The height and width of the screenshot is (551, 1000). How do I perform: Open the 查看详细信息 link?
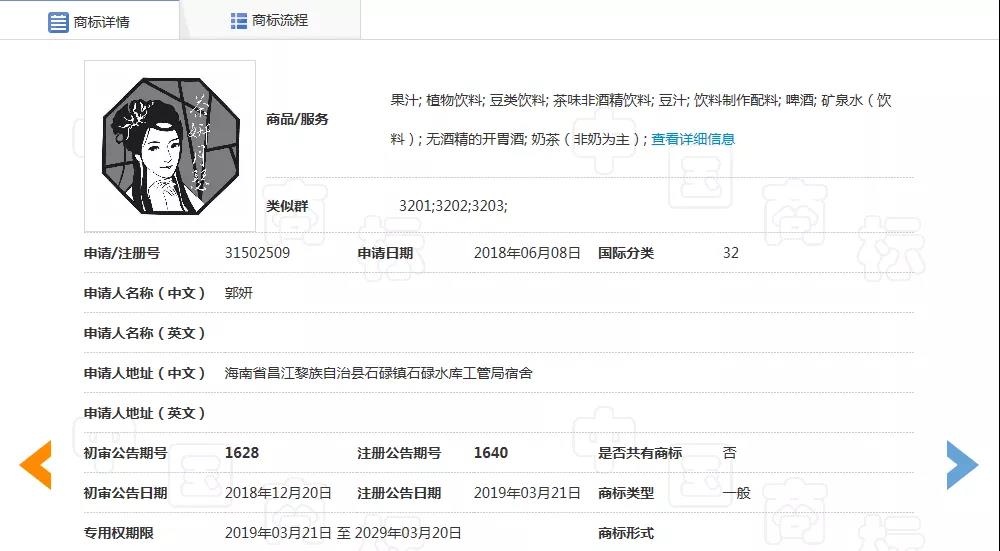(693, 139)
